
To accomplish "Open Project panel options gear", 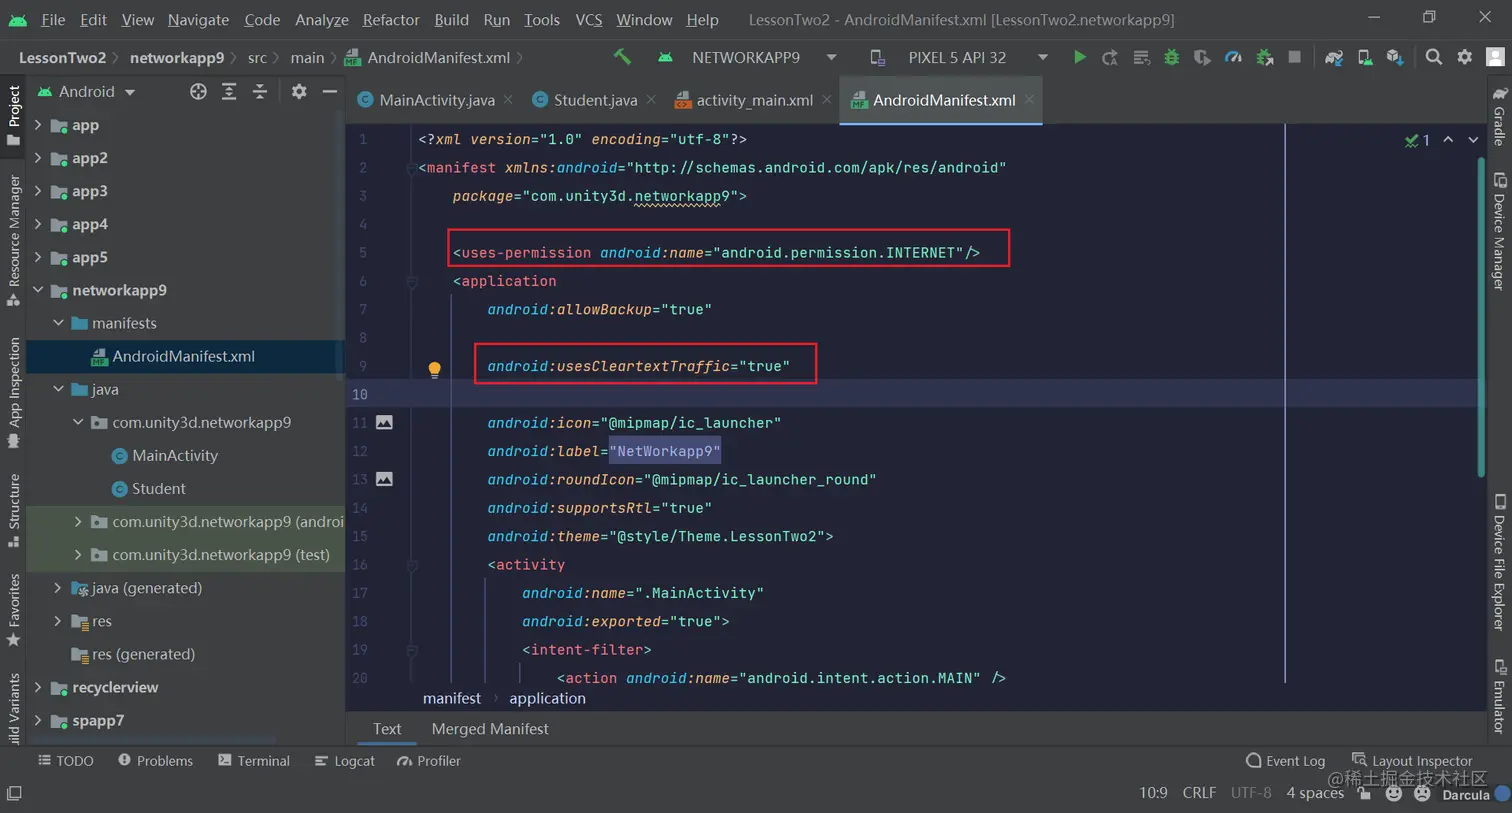I will [x=299, y=91].
